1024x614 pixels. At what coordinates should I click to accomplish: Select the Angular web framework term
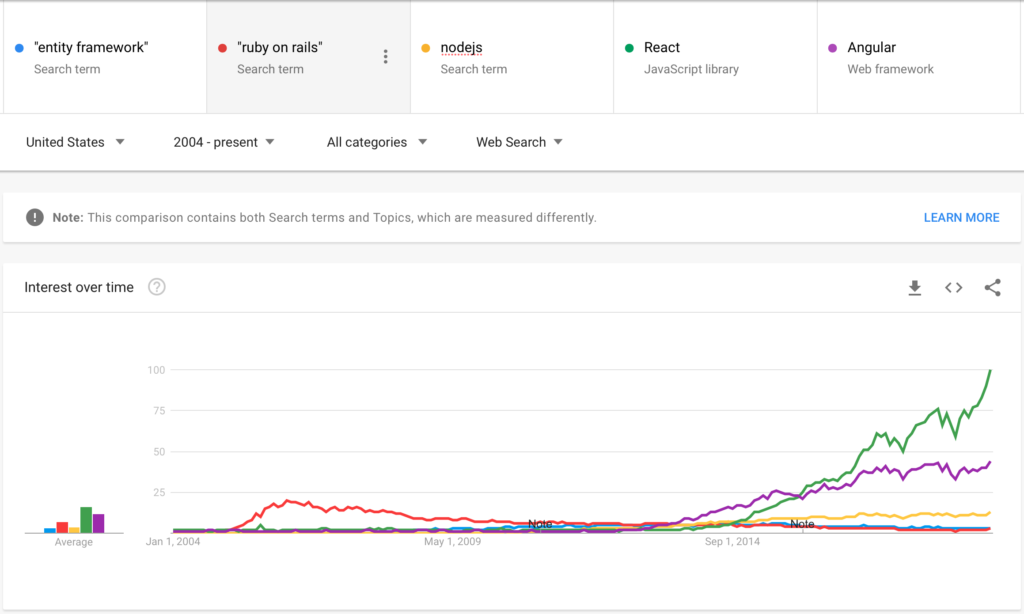pyautogui.click(x=918, y=57)
